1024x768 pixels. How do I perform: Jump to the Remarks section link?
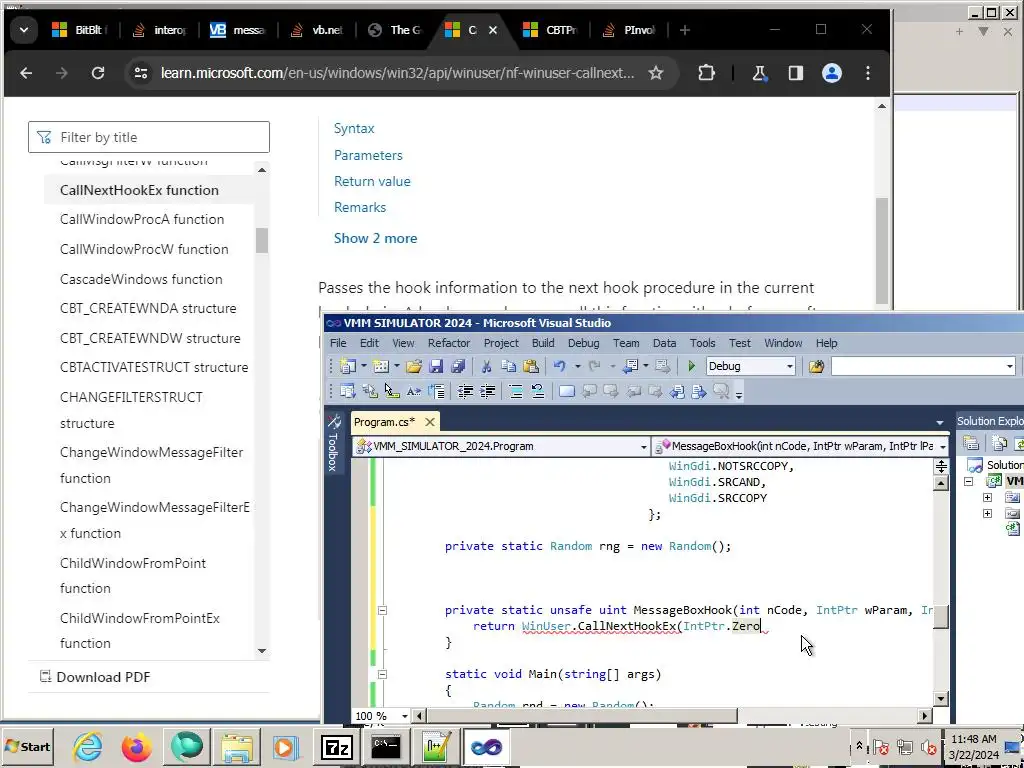360,208
